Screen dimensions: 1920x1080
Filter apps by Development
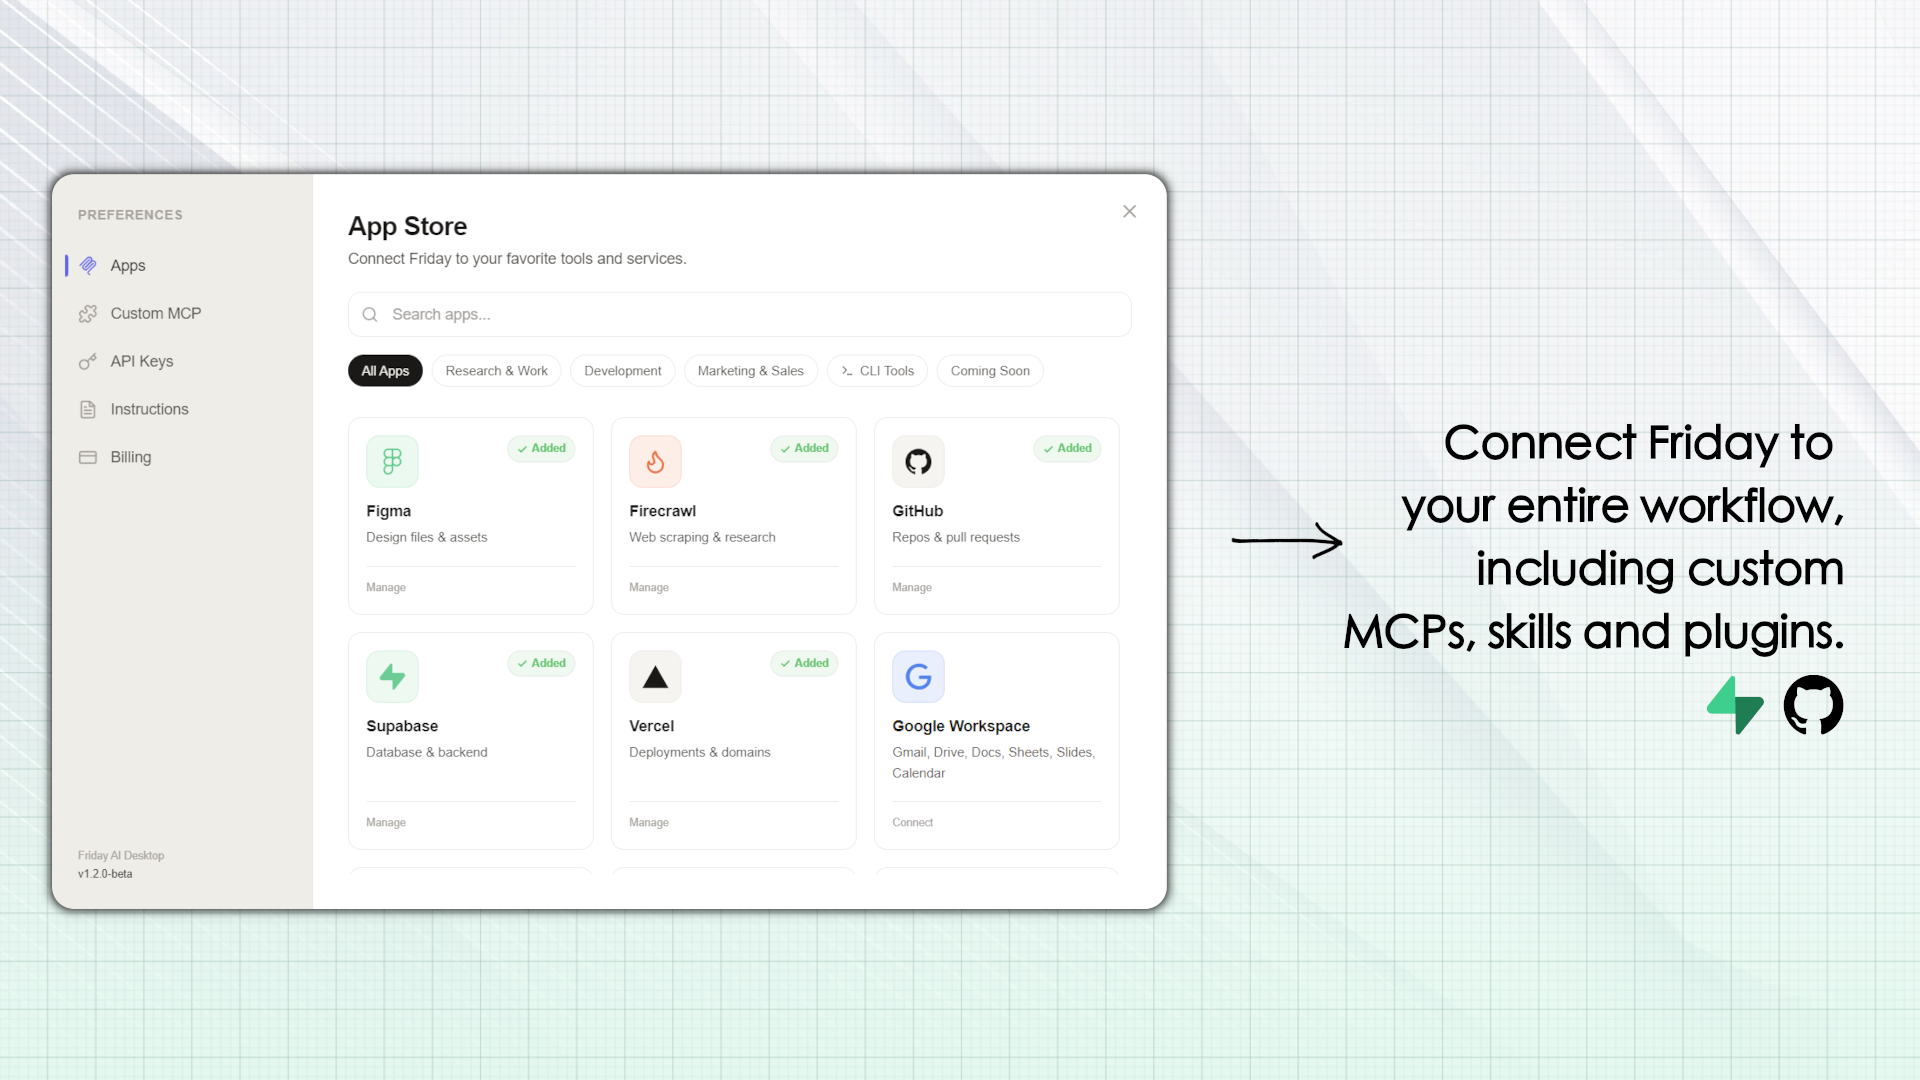pyautogui.click(x=623, y=371)
